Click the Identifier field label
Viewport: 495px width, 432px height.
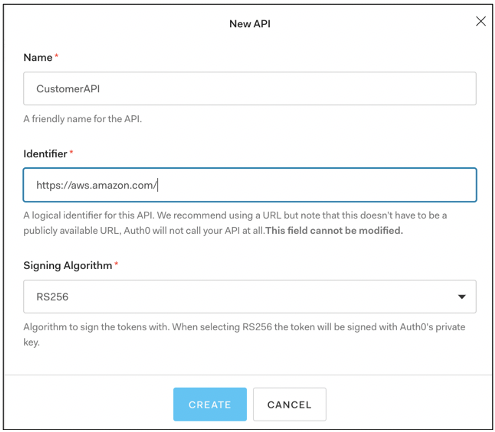[x=45, y=154]
